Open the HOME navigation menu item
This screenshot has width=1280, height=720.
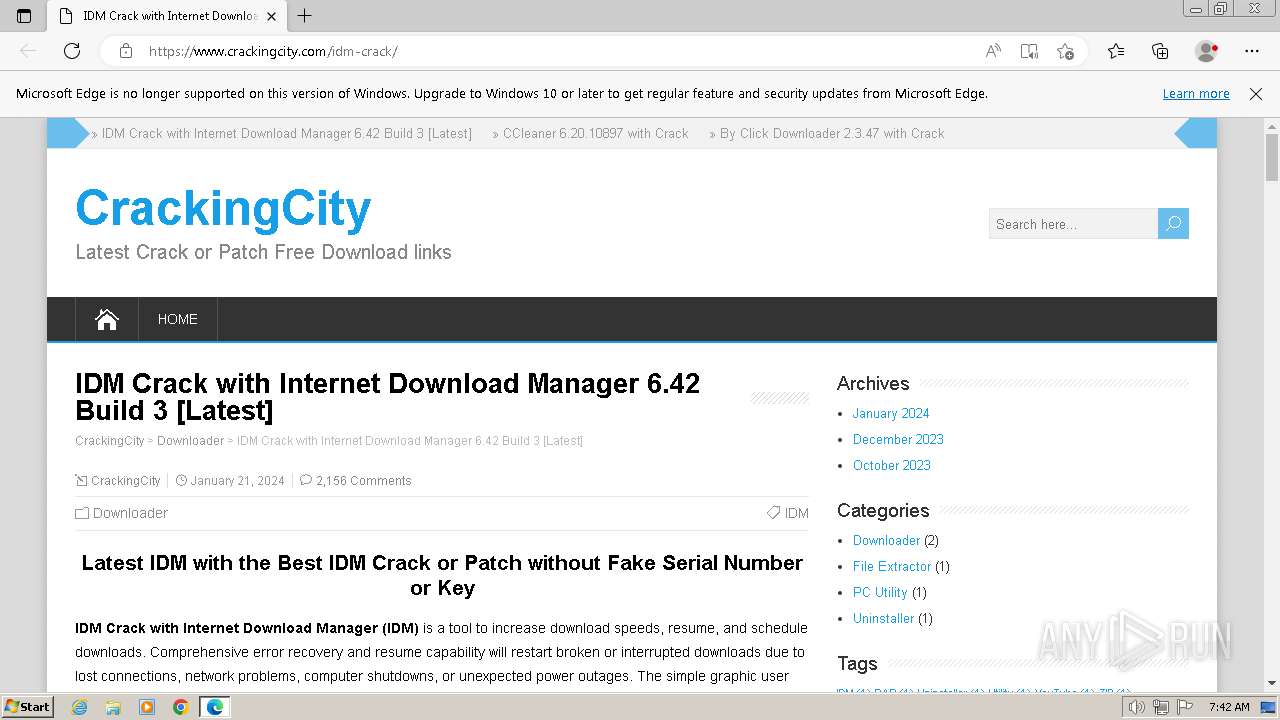tap(178, 319)
